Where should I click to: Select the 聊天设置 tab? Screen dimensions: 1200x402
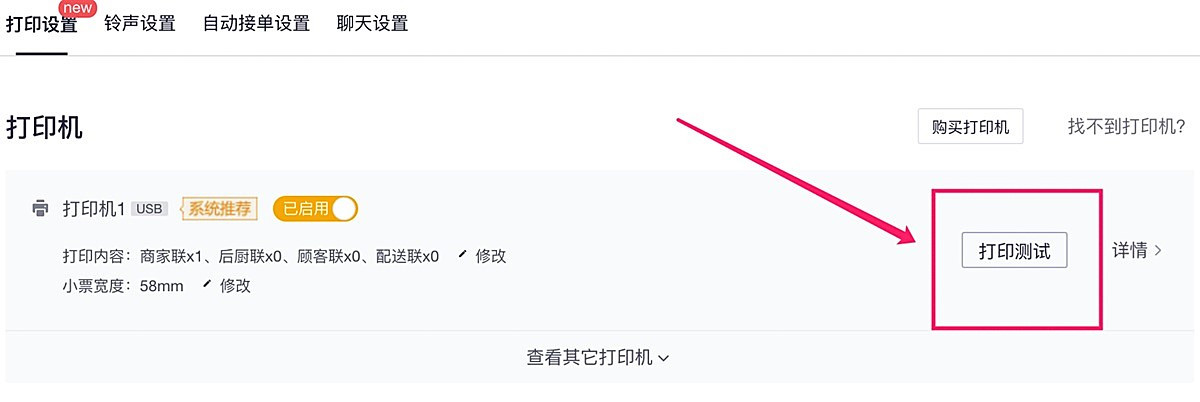point(373,23)
